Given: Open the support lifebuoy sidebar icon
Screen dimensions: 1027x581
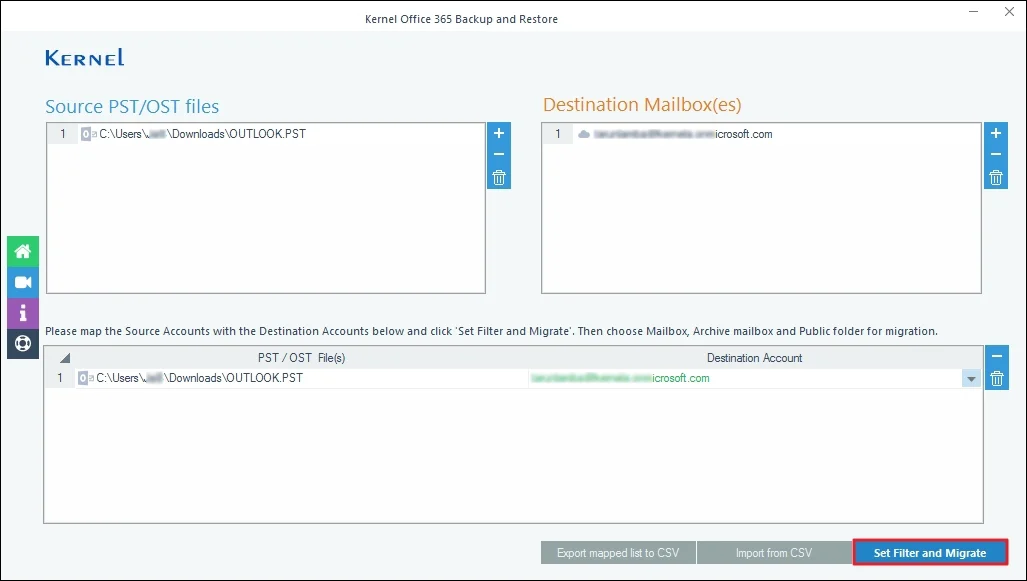Looking at the screenshot, I should (23, 344).
